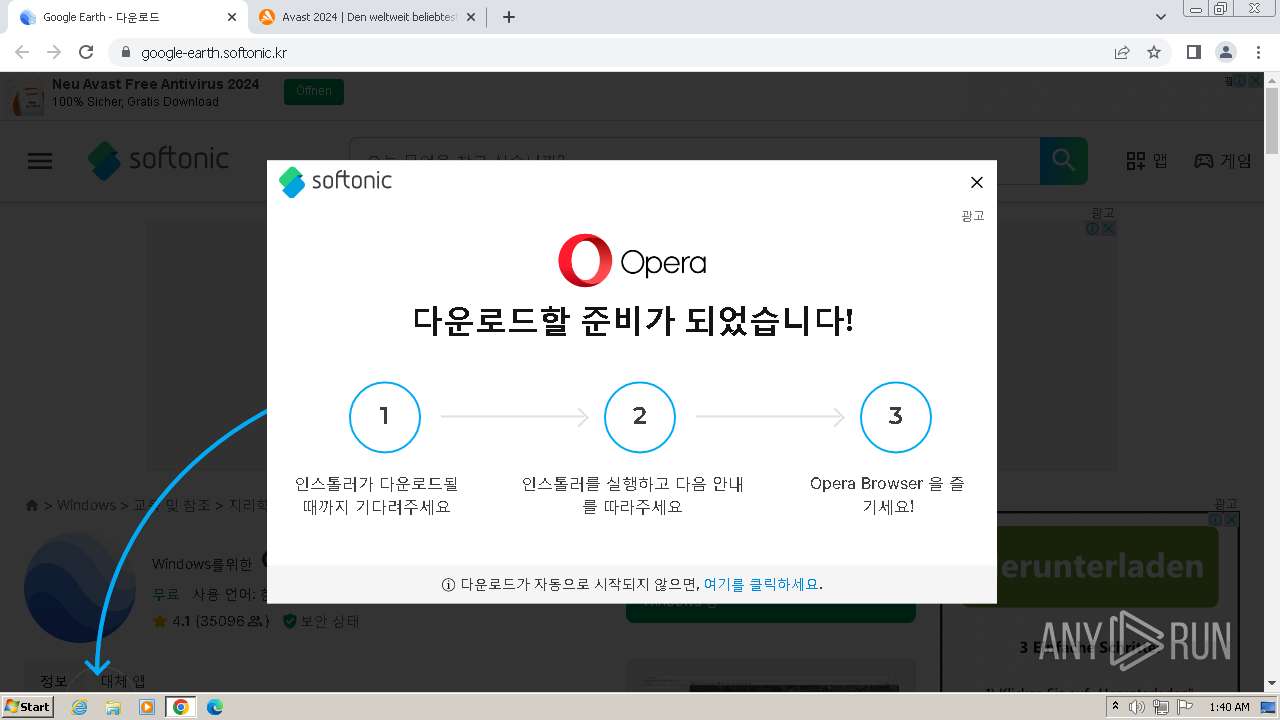Viewport: 1280px width, 720px height.
Task: Close the right sidebar ad
Action: (1231, 520)
